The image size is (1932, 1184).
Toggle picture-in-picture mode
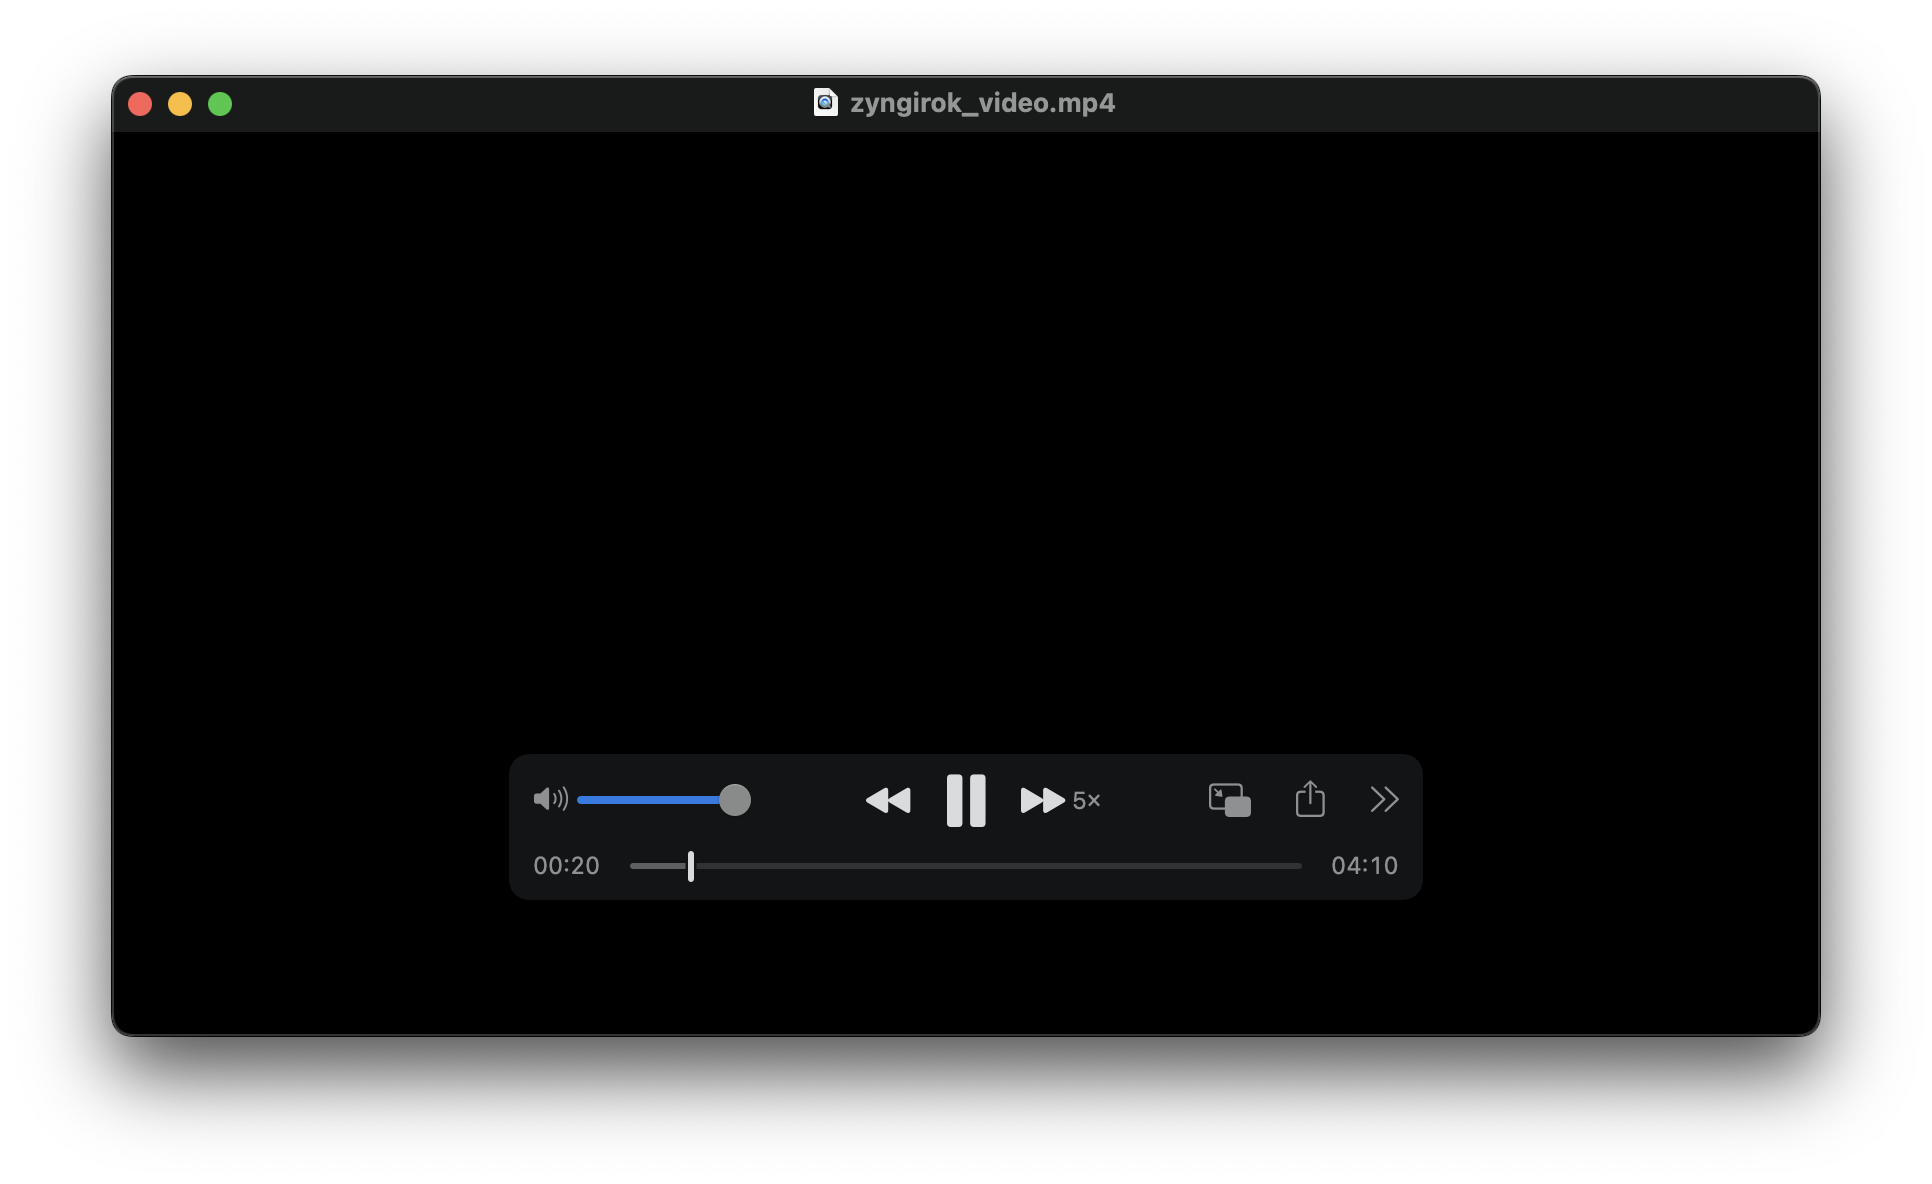click(1229, 800)
